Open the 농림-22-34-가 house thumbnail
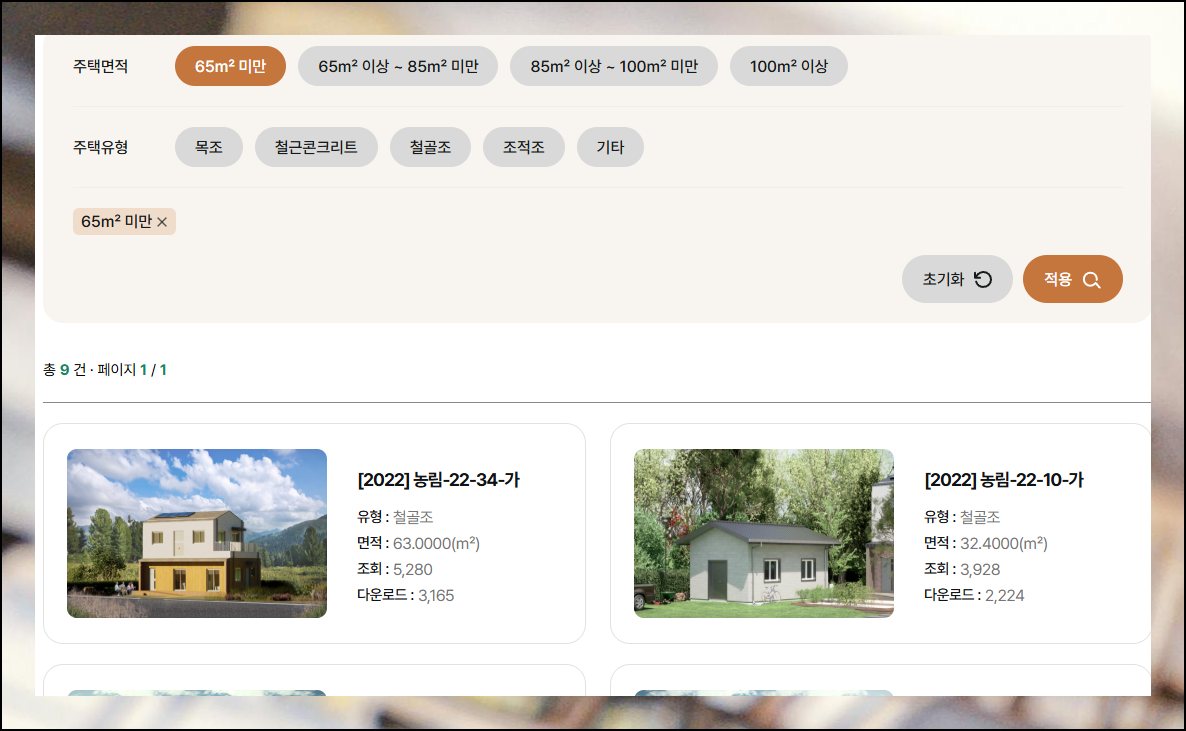This screenshot has width=1186, height=731. (197, 533)
